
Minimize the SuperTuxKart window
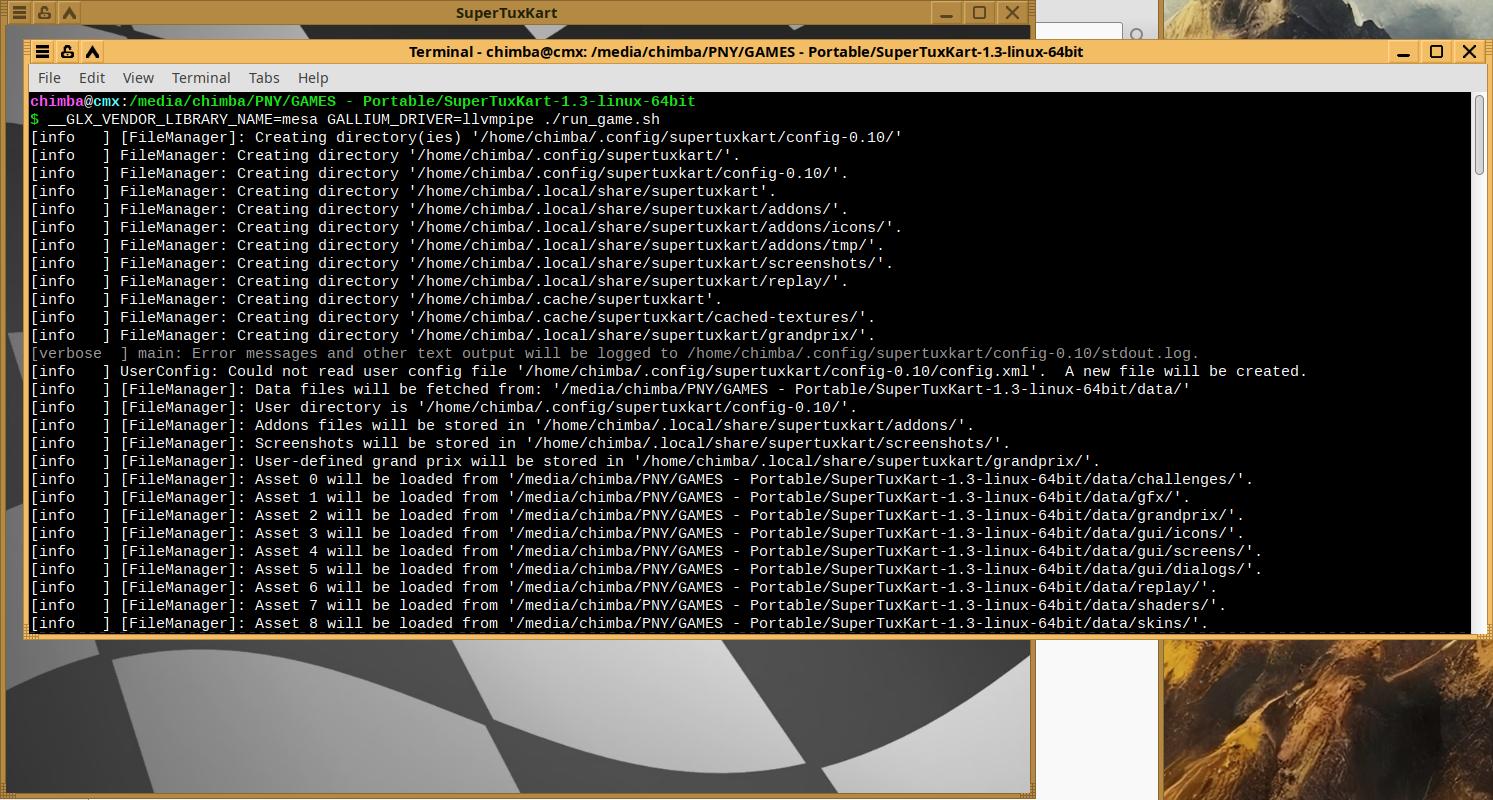point(946,13)
